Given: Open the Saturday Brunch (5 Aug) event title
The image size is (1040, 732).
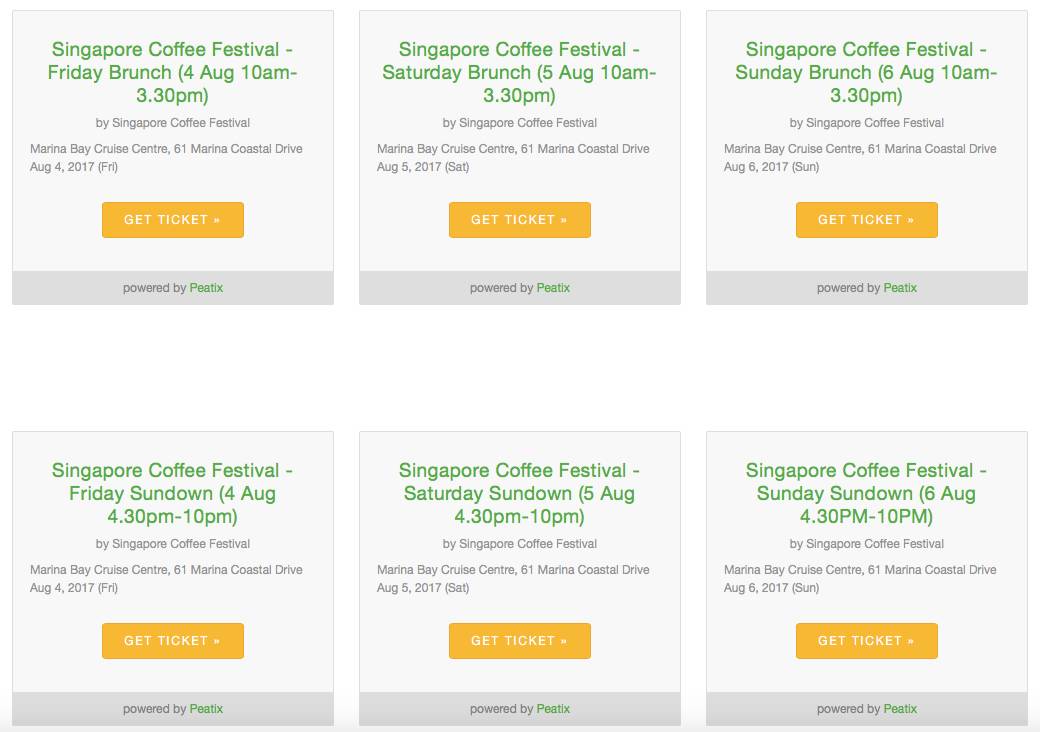Looking at the screenshot, I should point(519,73).
